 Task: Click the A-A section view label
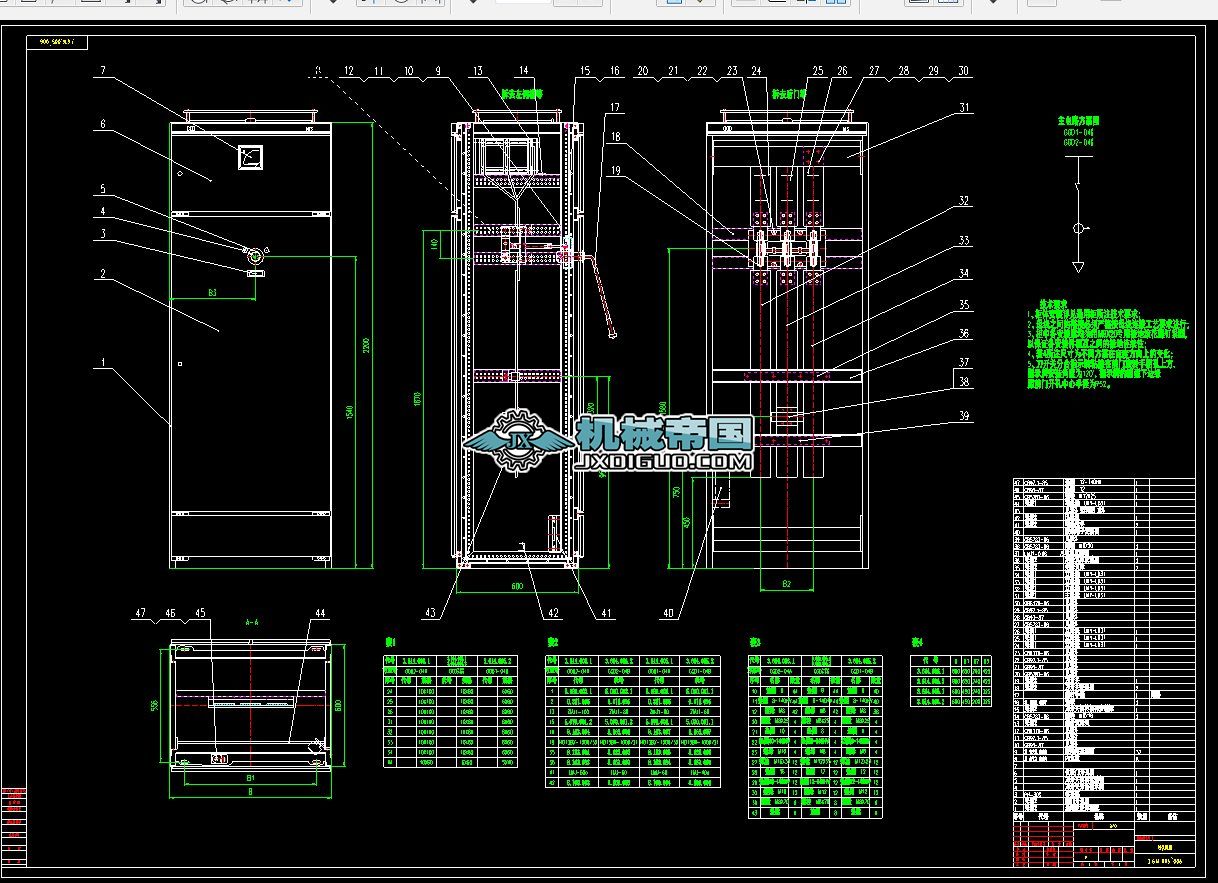point(252,622)
